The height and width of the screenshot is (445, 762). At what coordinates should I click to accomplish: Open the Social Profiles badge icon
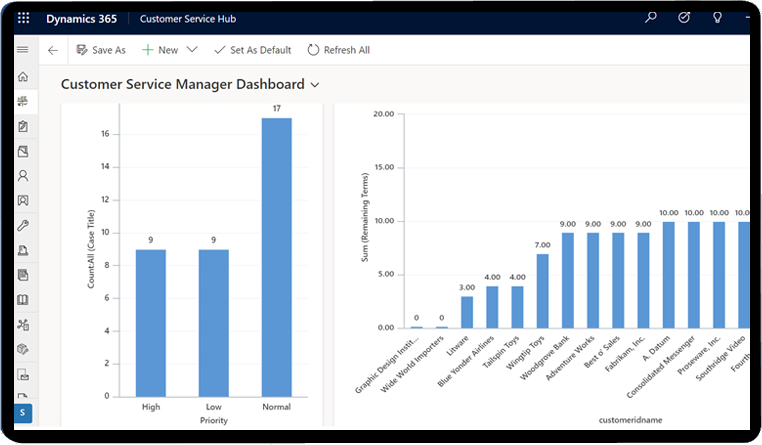pos(23,200)
